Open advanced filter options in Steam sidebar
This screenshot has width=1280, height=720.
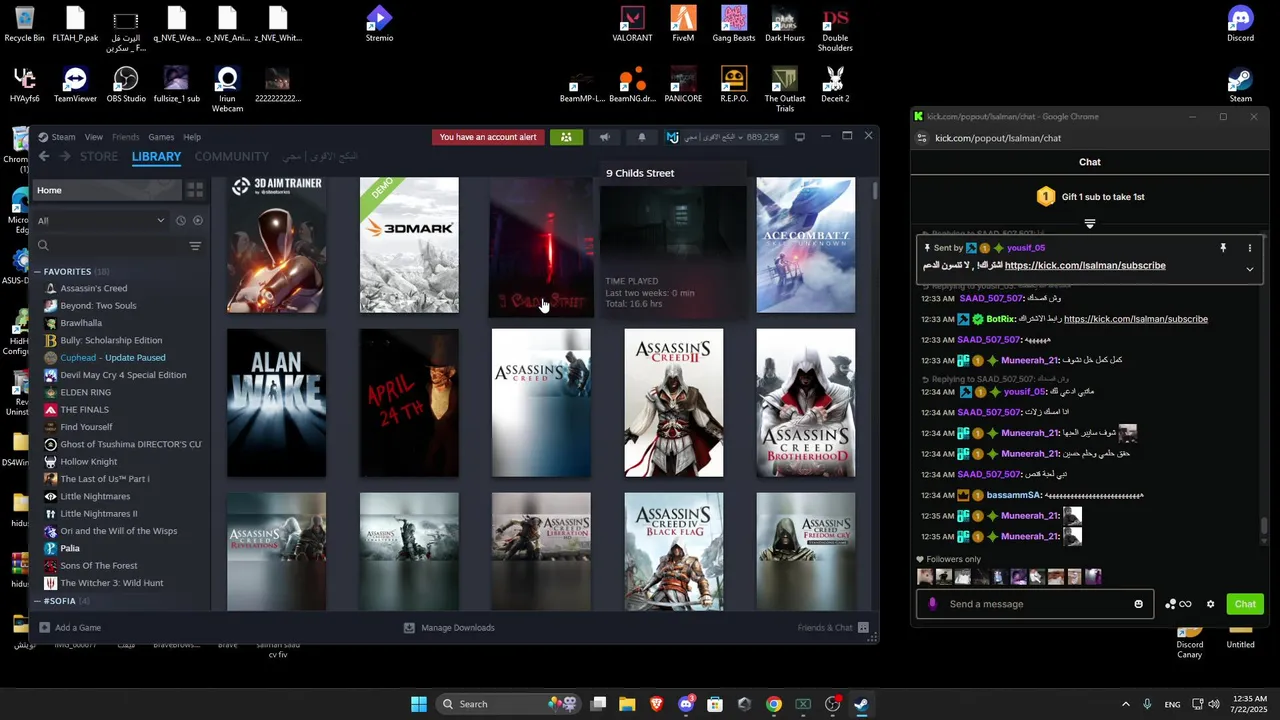click(195, 246)
